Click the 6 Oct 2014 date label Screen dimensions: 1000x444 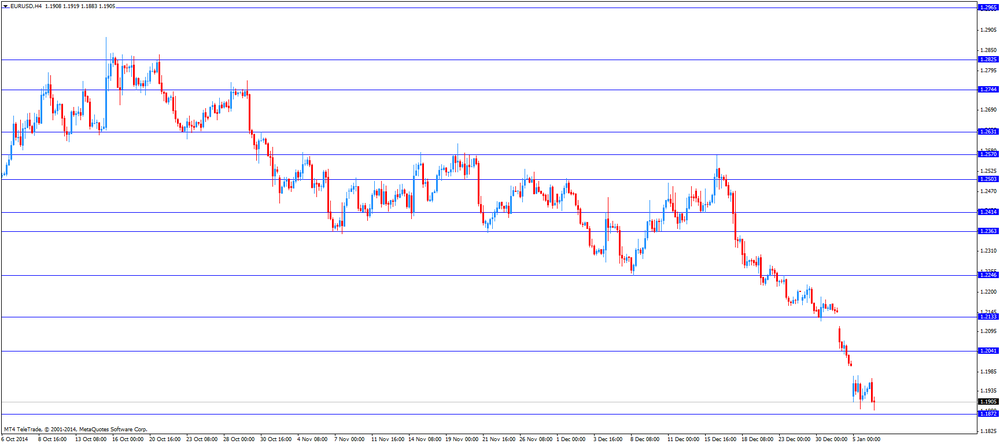tap(15, 440)
